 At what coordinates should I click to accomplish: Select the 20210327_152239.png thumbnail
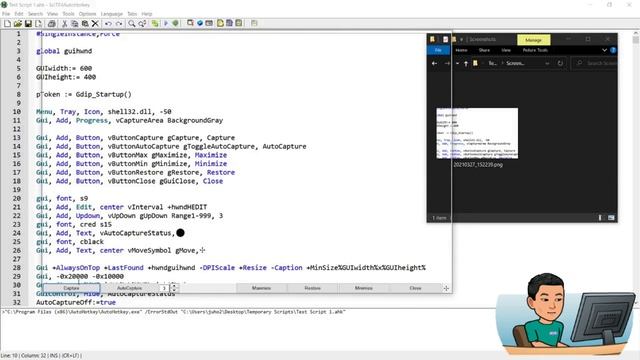(477, 133)
